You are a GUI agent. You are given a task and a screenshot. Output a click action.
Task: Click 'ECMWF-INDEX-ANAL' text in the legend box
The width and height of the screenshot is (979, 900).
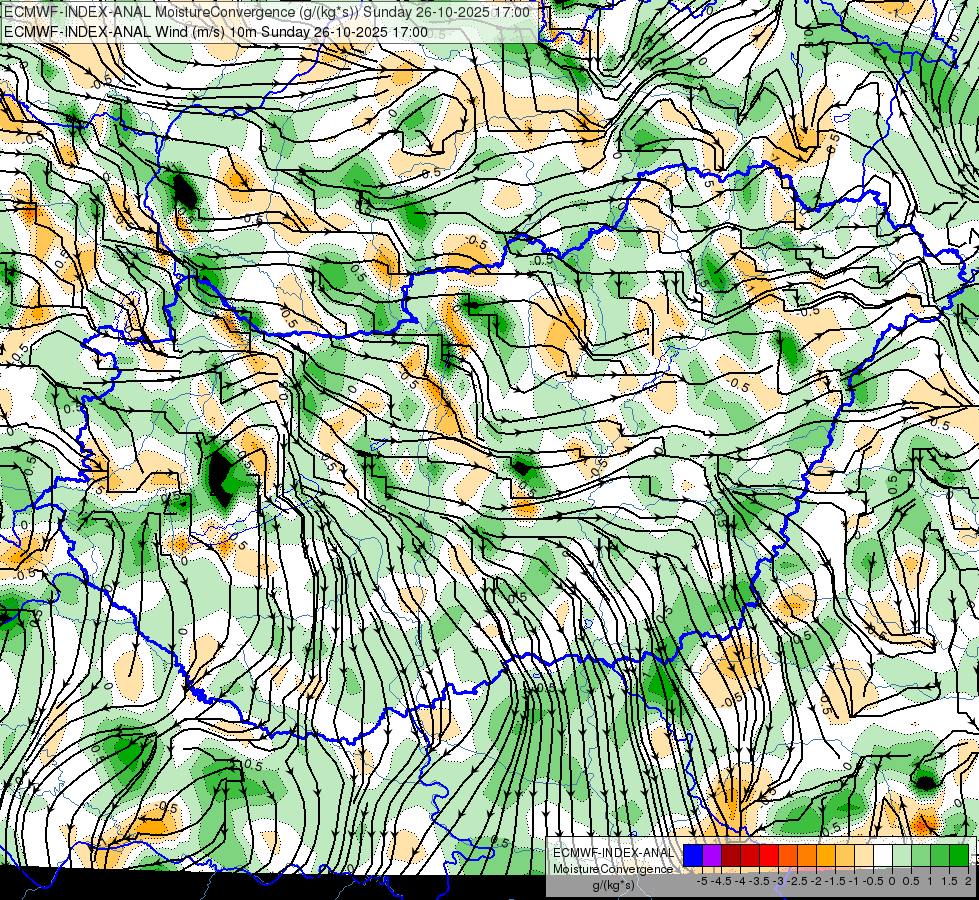click(614, 853)
